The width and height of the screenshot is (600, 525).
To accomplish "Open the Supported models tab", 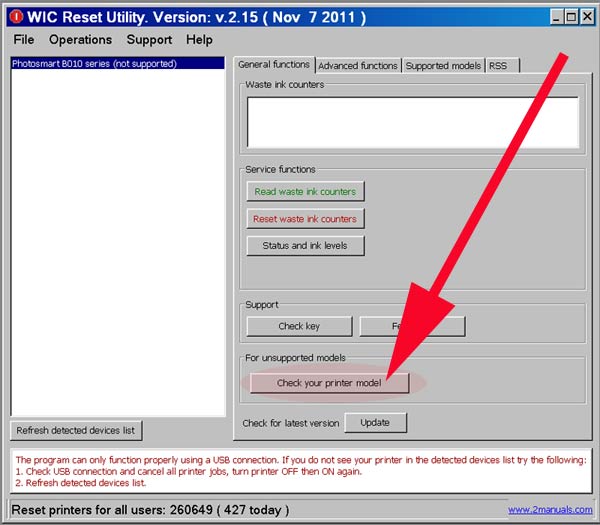I will pos(442,66).
